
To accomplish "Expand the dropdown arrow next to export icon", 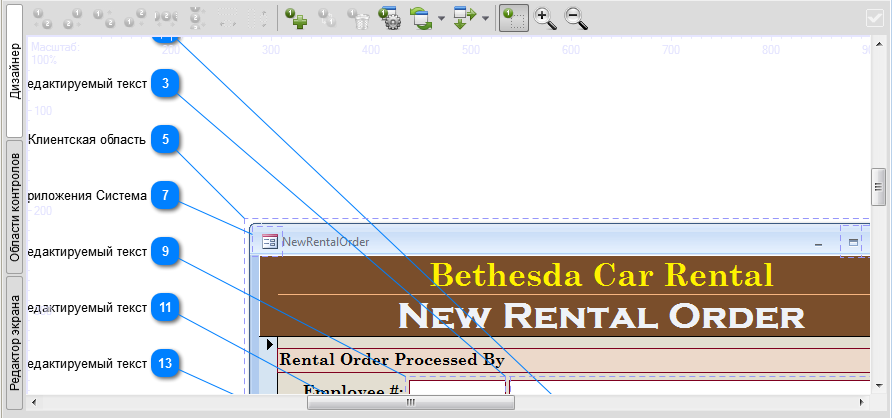I will 485,18.
